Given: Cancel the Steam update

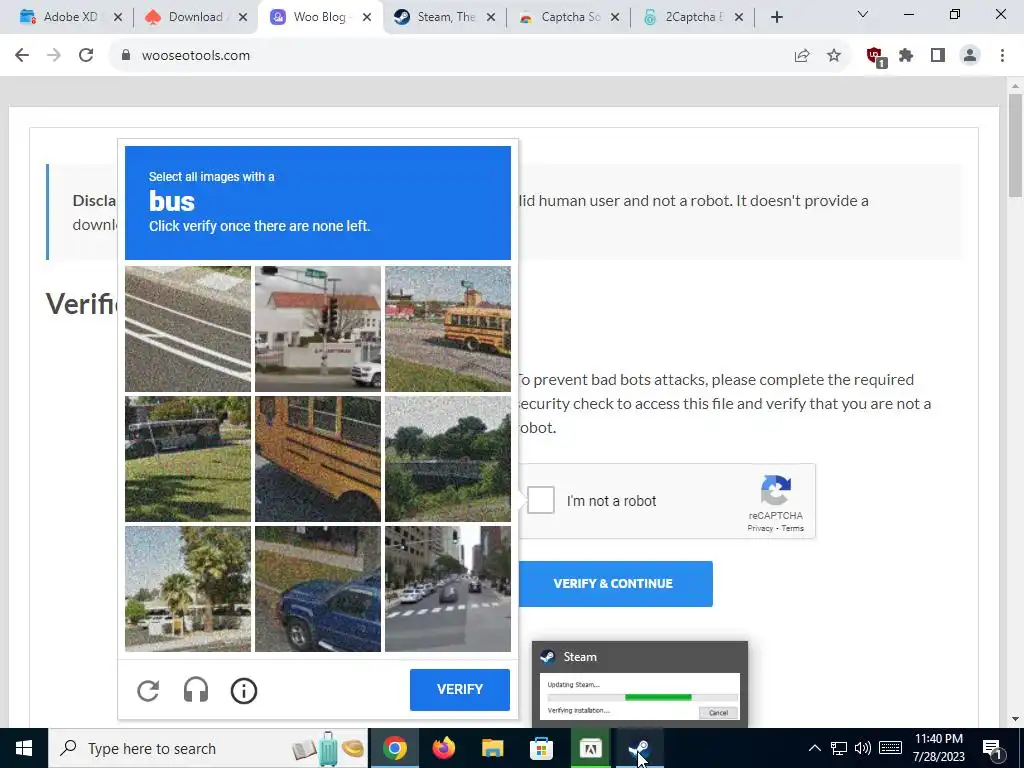Looking at the screenshot, I should (x=718, y=712).
